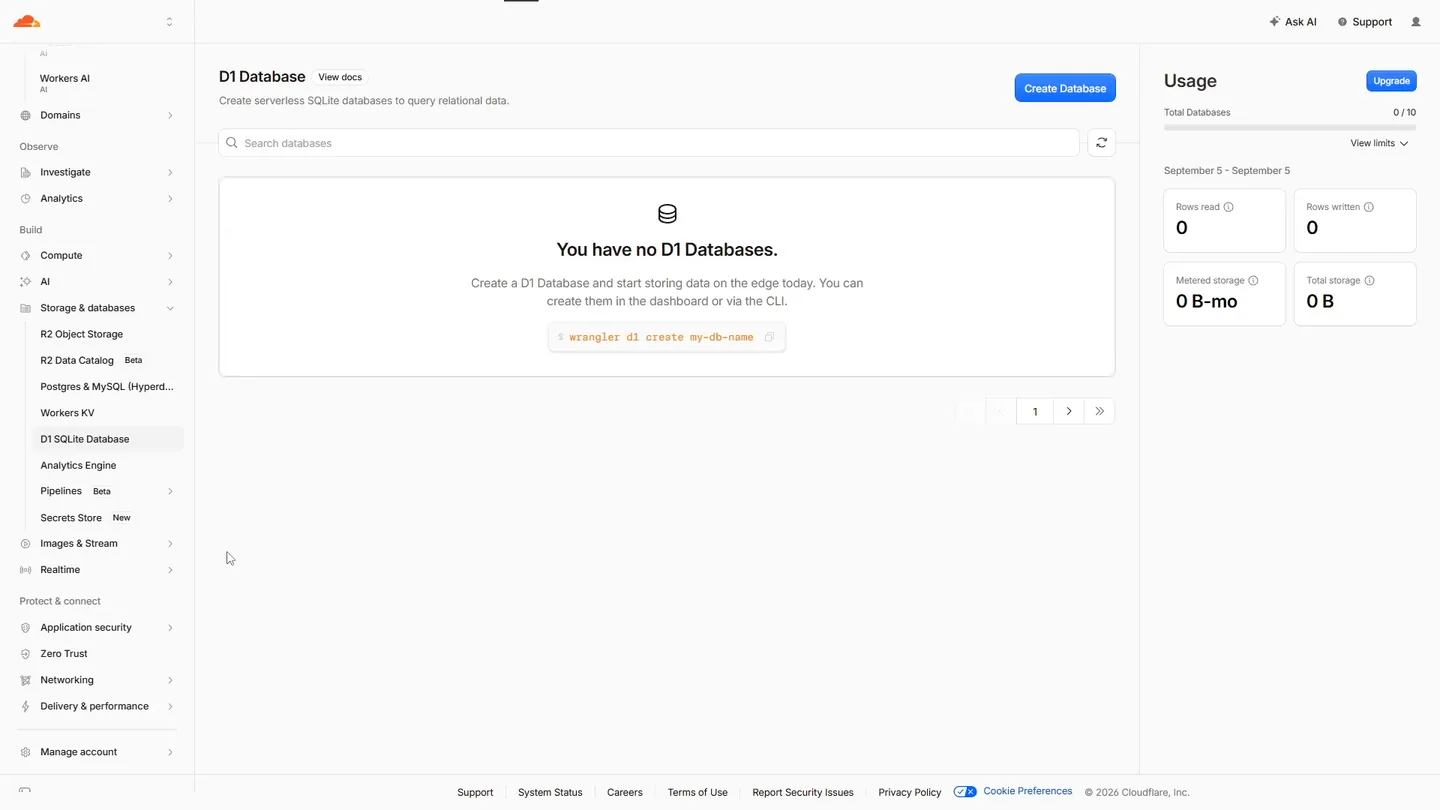Expand the Analytics chevron
Viewport: 1440px width, 810px height.
point(170,199)
